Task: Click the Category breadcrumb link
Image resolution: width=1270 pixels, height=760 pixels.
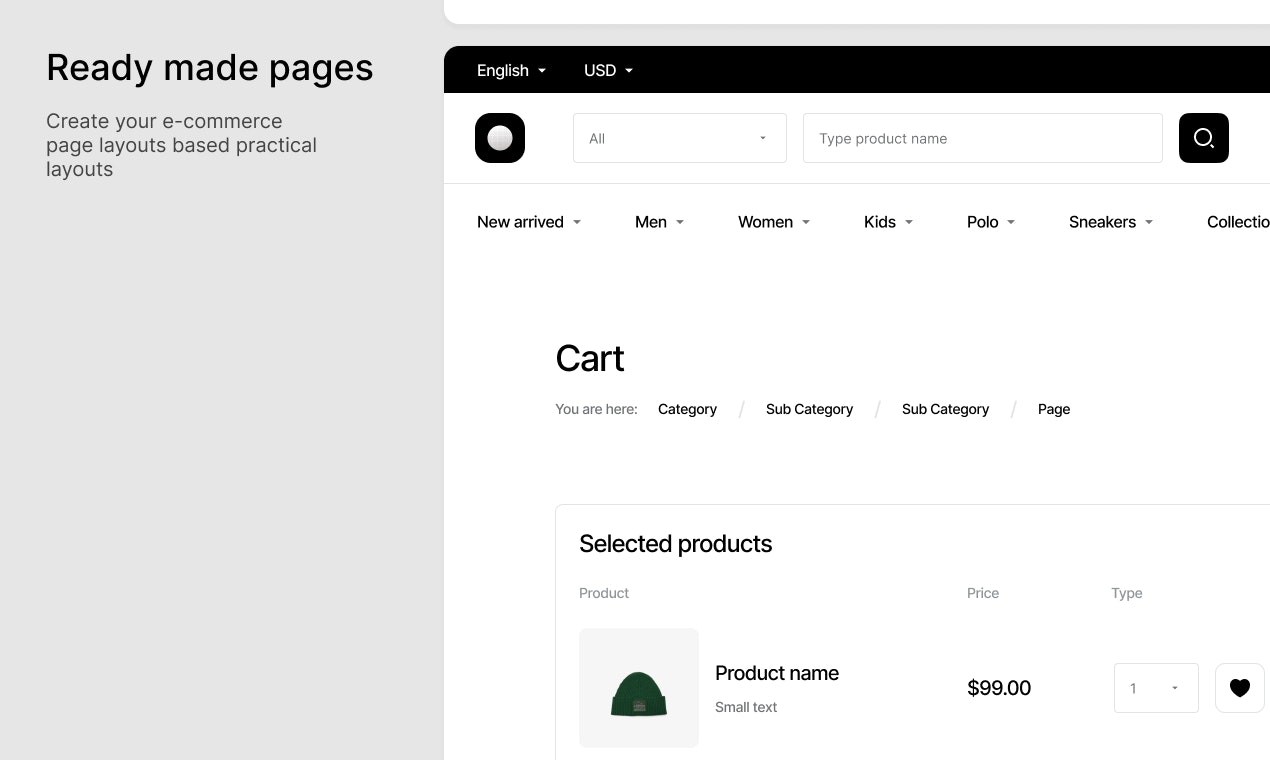Action: pos(687,409)
